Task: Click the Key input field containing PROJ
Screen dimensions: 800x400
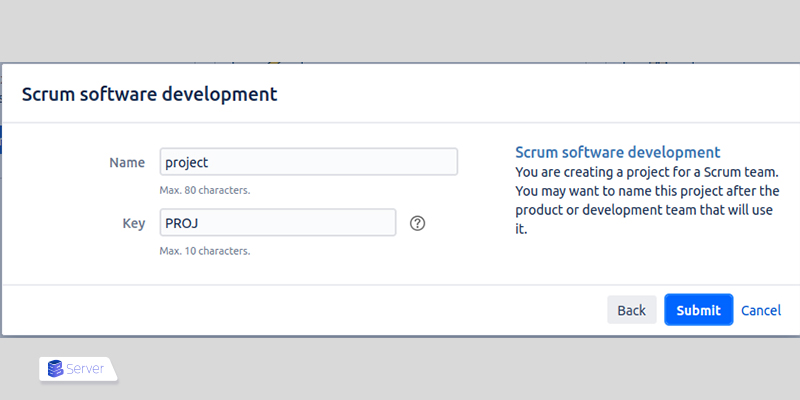Action: [278, 222]
